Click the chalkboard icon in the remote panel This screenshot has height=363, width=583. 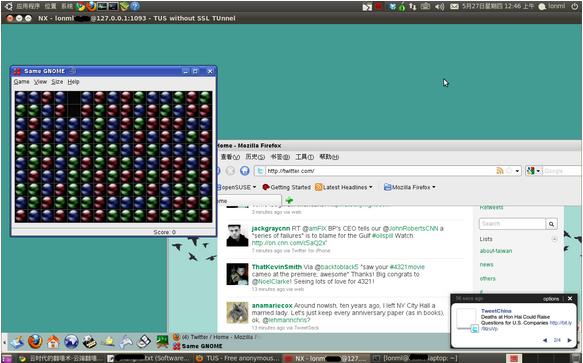coord(162,341)
